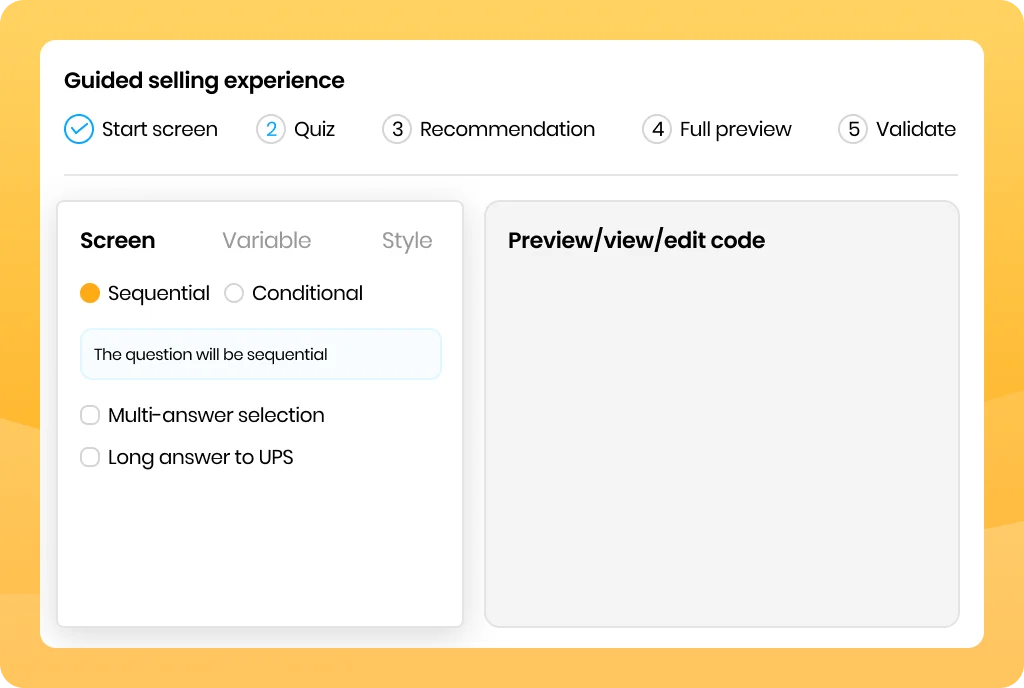Click the step 5 circle icon
Screen dimensions: 1024x688
[853, 129]
